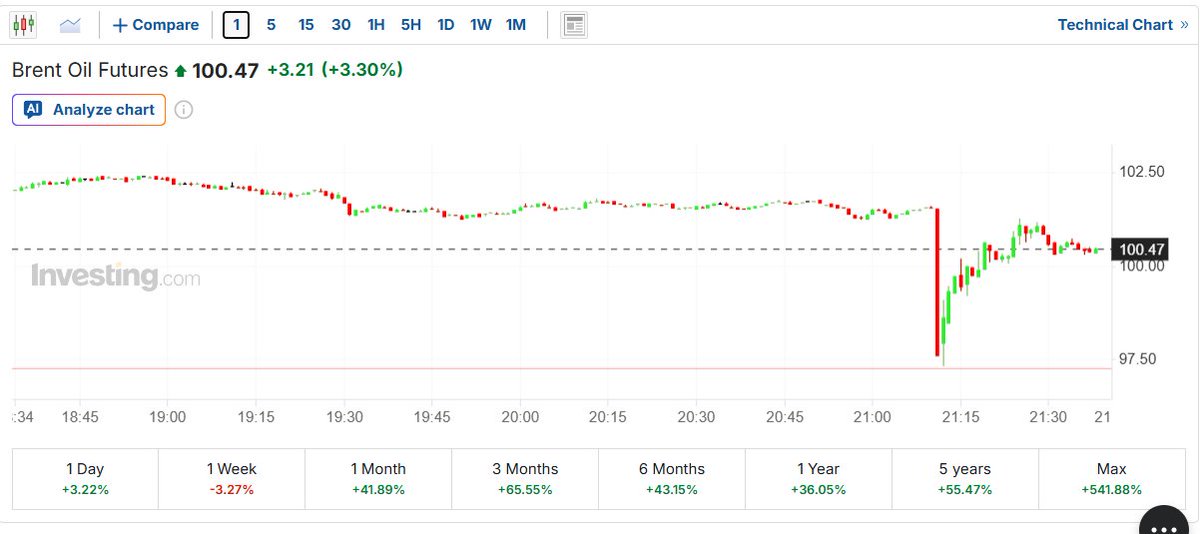Choose the Max performance range
Viewport: 1200px width, 534px height.
1111,479
